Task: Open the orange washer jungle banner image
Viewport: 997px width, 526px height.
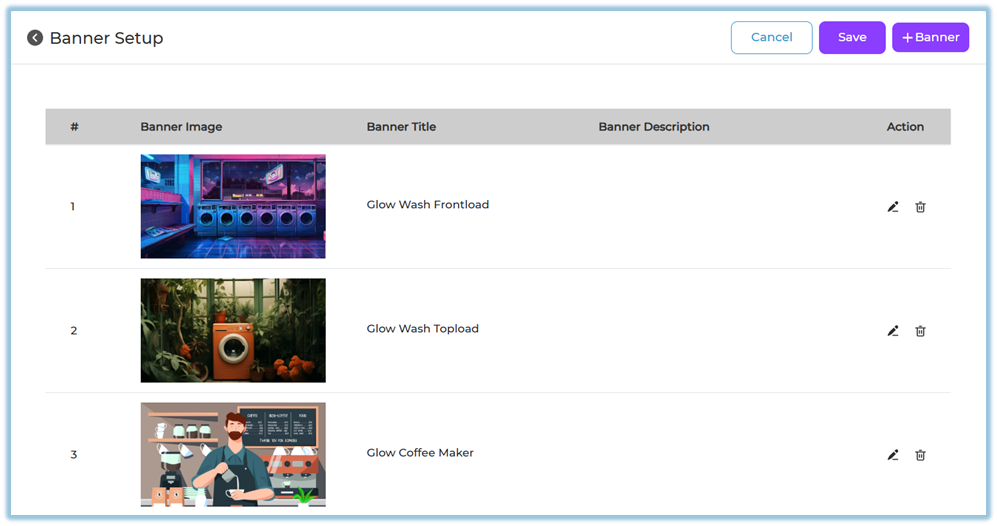Action: click(x=233, y=330)
